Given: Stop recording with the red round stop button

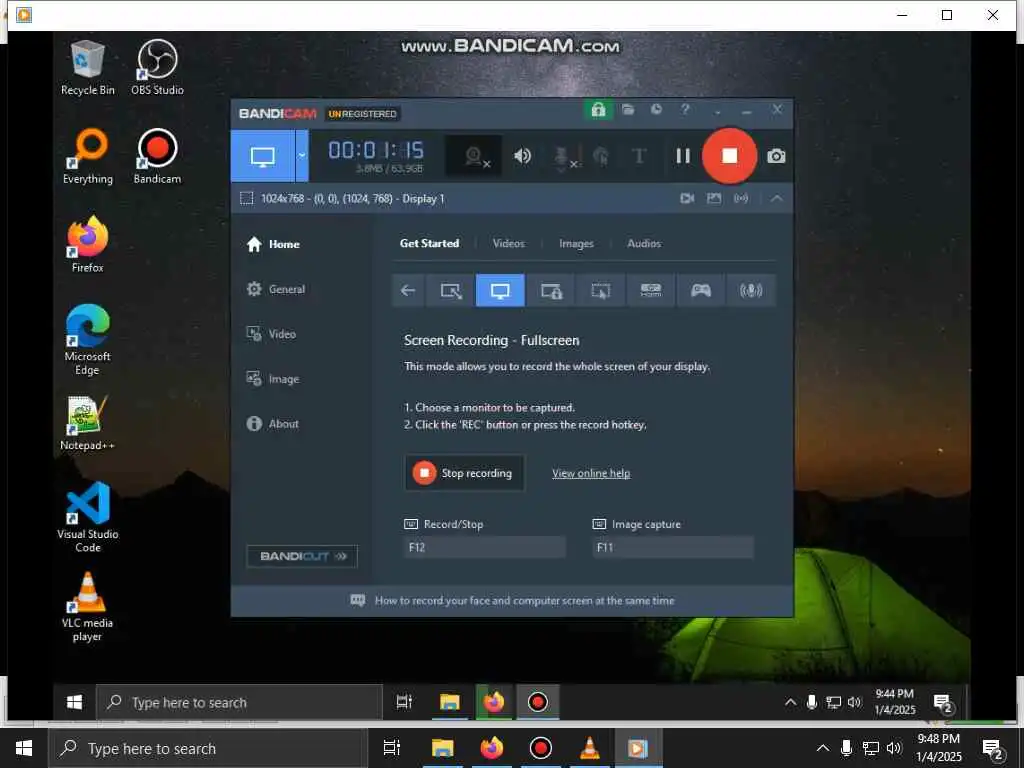Looking at the screenshot, I should pos(729,155).
